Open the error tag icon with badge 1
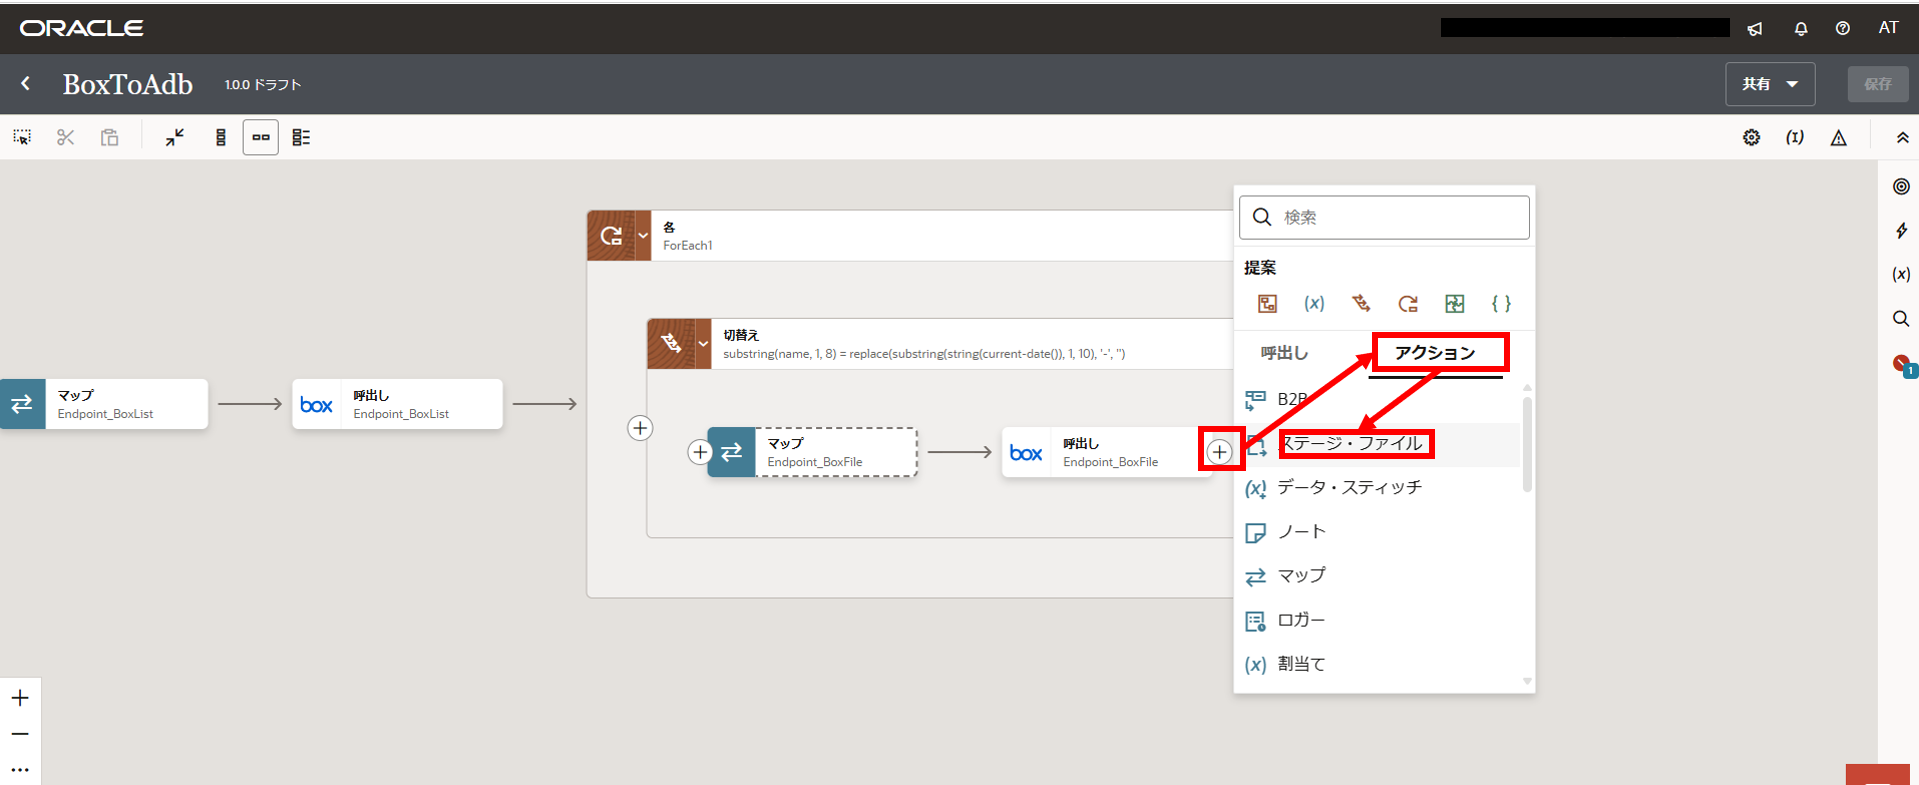The image size is (1919, 785). tap(1903, 365)
